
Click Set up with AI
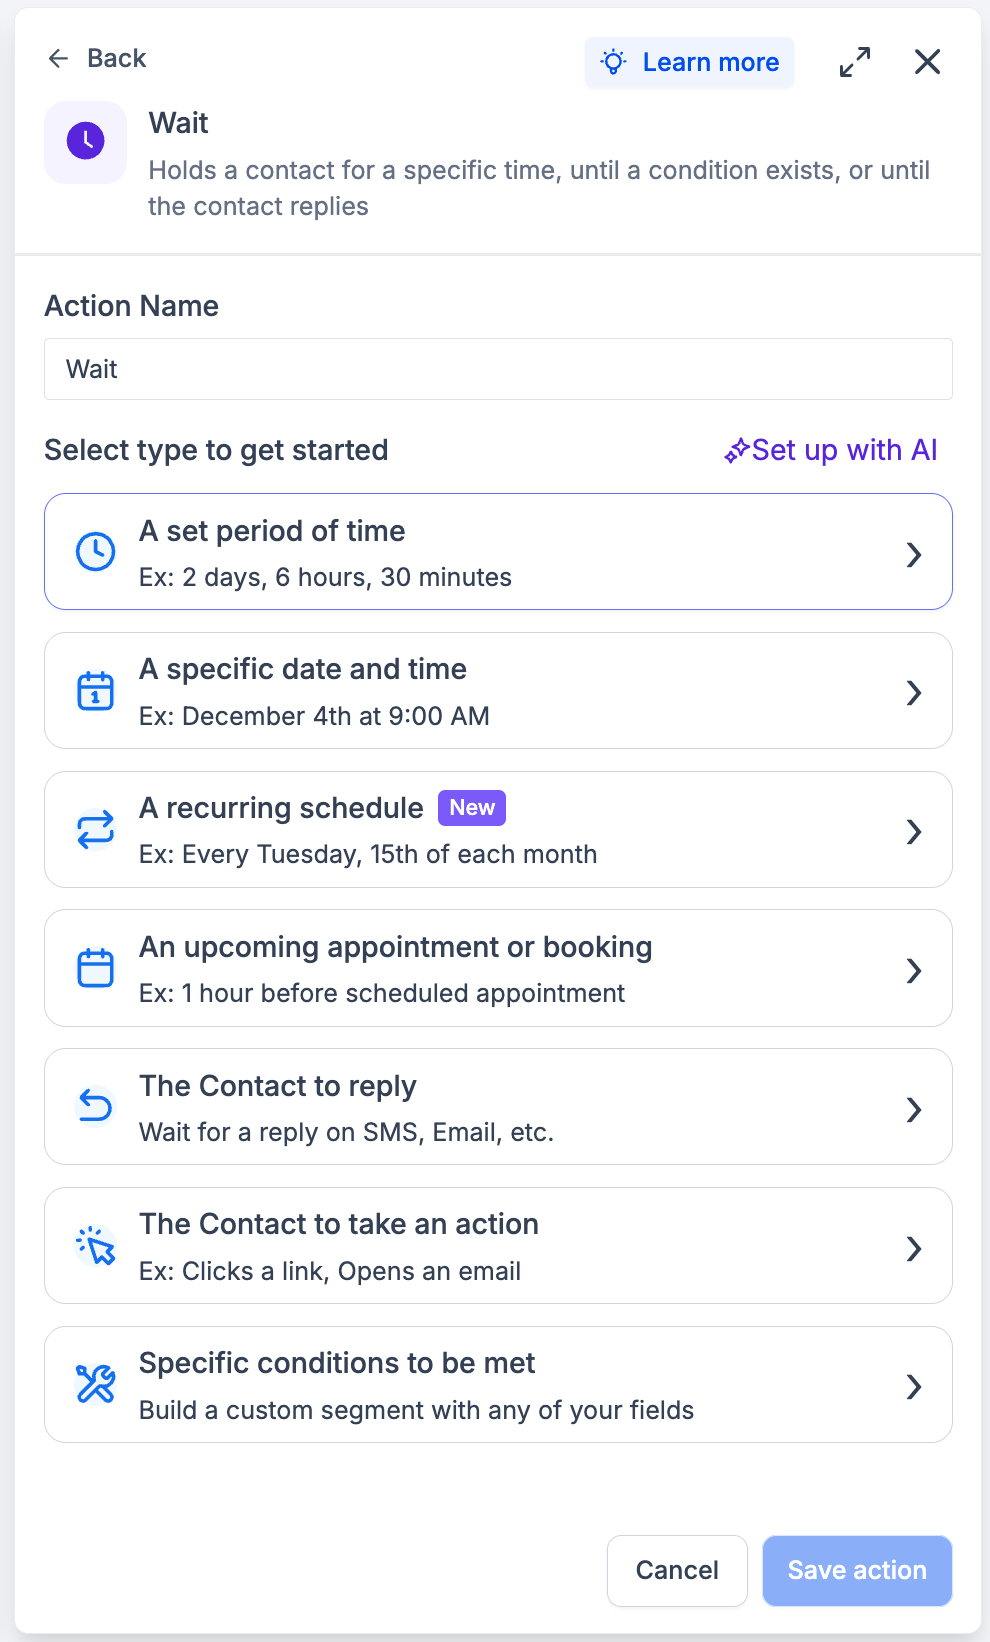[x=831, y=451]
